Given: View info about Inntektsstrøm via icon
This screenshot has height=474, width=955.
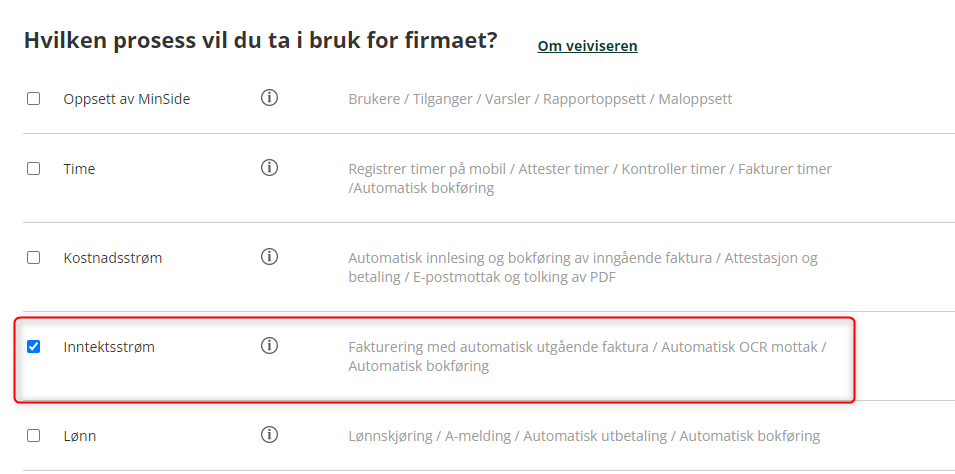Looking at the screenshot, I should (x=269, y=345).
